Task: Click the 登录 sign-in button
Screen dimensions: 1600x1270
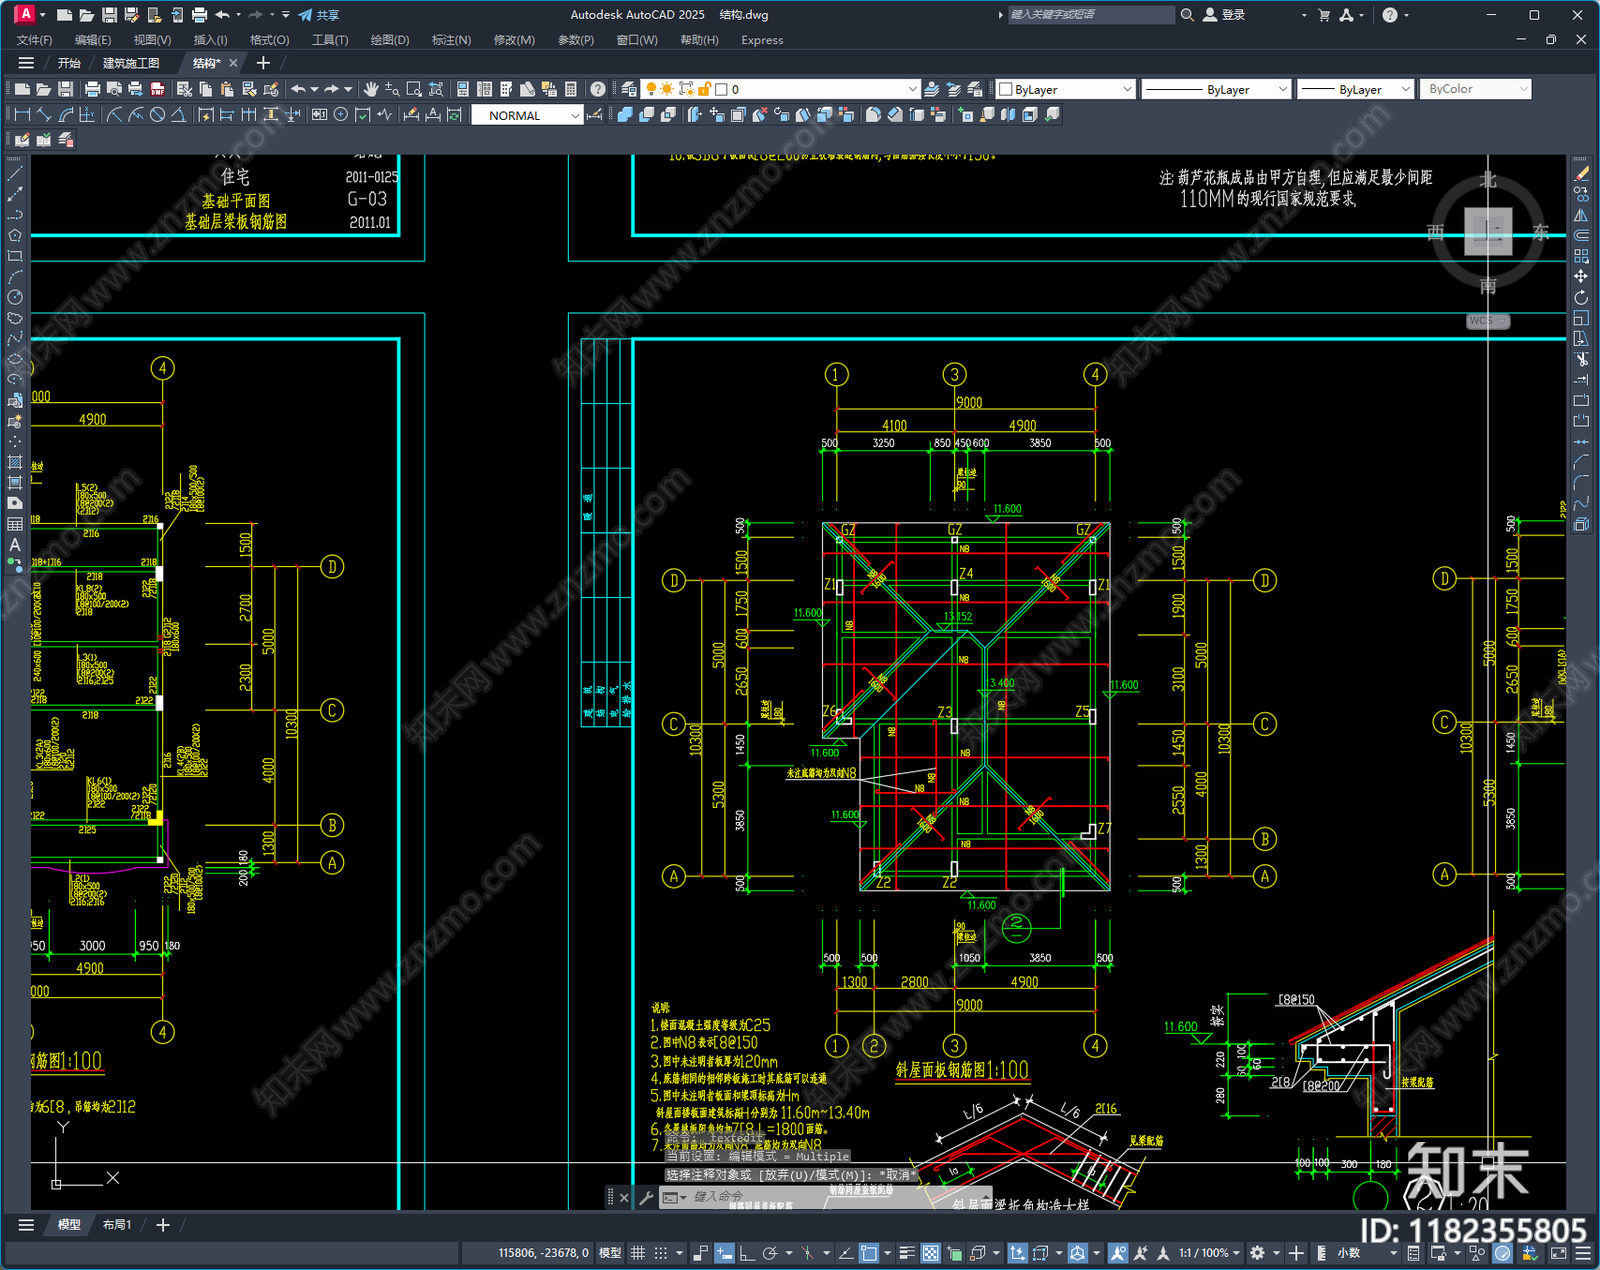Action: pyautogui.click(x=1224, y=15)
